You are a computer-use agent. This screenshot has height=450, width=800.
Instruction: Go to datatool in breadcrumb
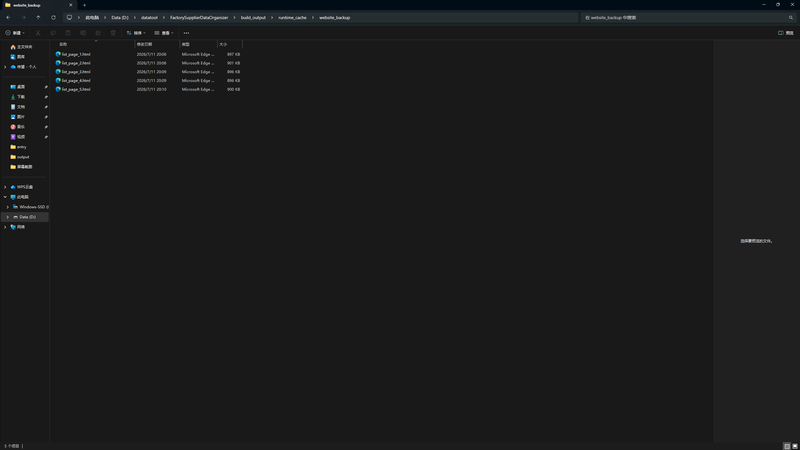point(149,17)
